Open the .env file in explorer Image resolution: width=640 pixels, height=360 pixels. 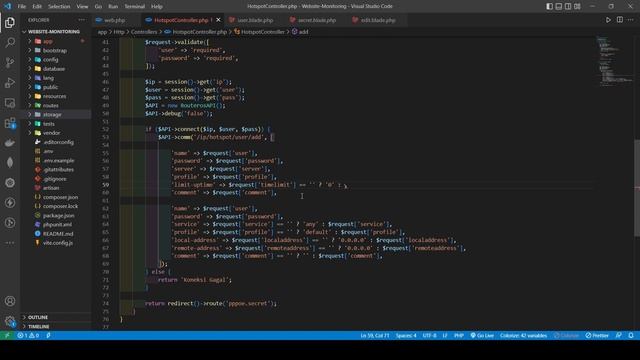[48, 151]
